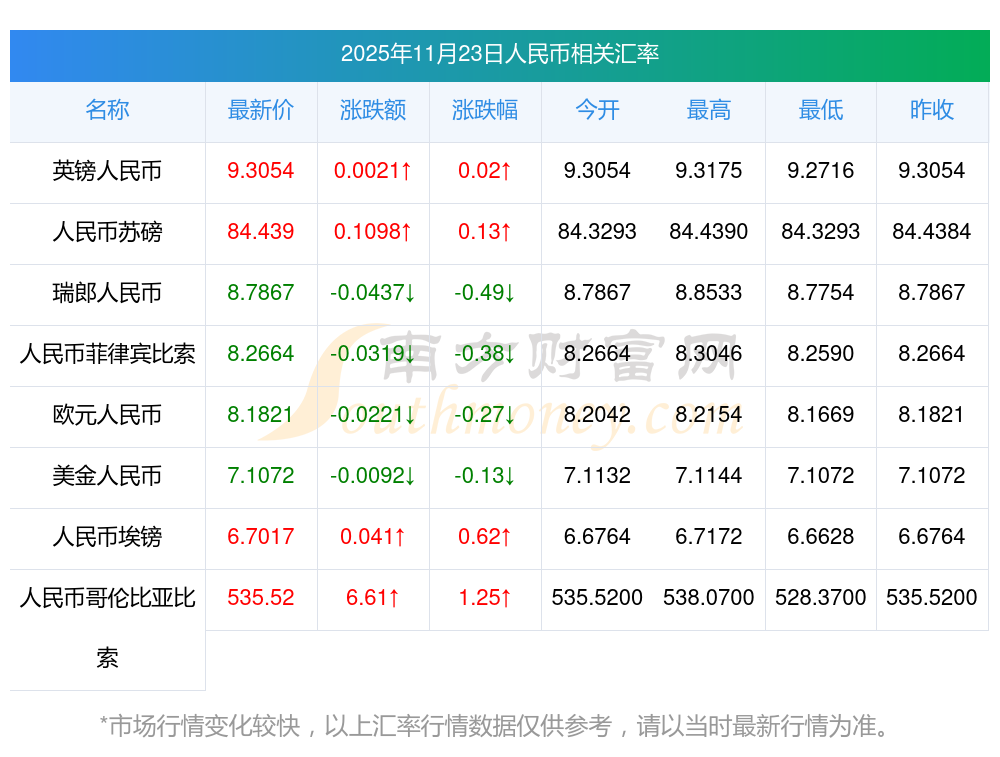Click the red latest price 84.439
This screenshot has height=757, width=1000.
coord(261,232)
